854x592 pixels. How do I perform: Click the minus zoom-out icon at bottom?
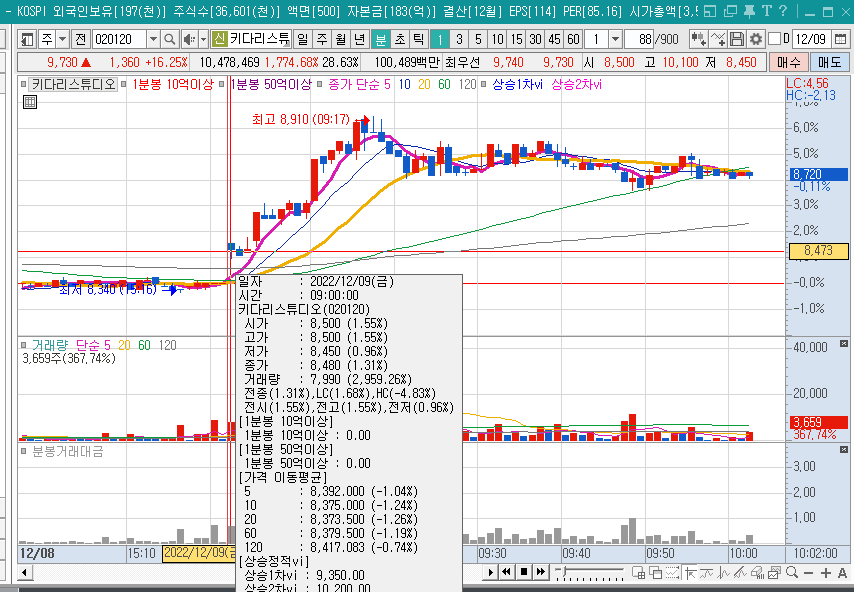tap(808, 573)
